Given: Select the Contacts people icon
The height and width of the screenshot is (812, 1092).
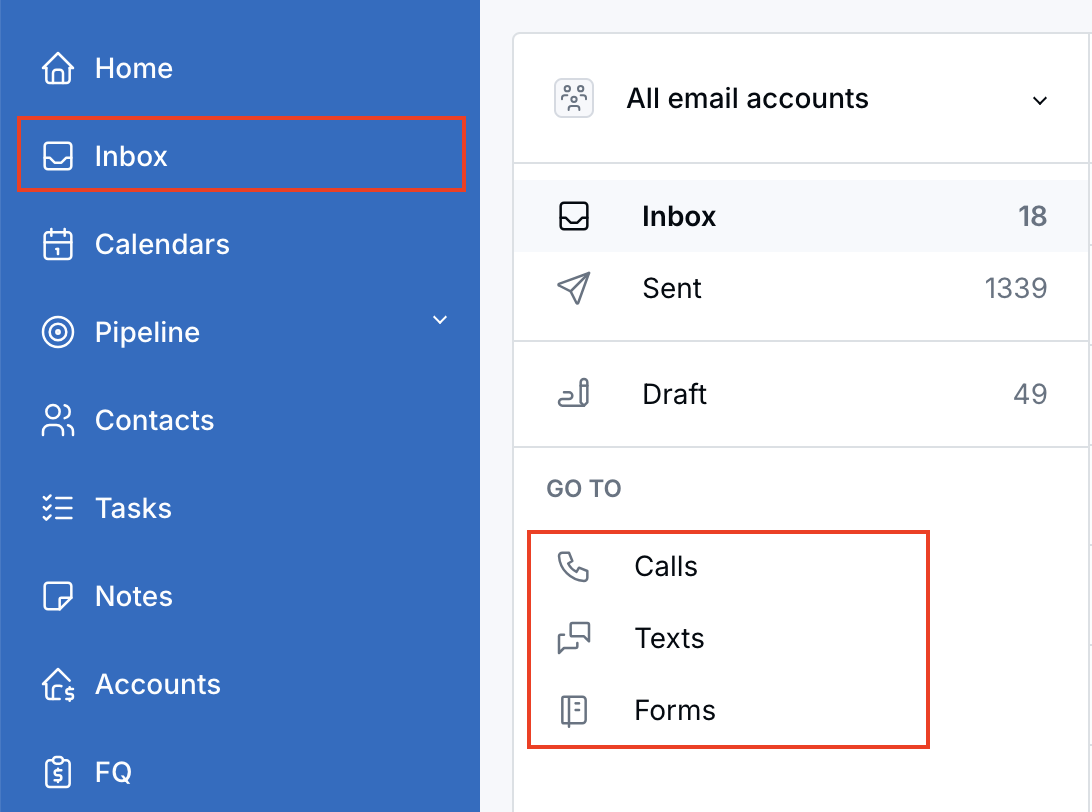Looking at the screenshot, I should tap(58, 419).
